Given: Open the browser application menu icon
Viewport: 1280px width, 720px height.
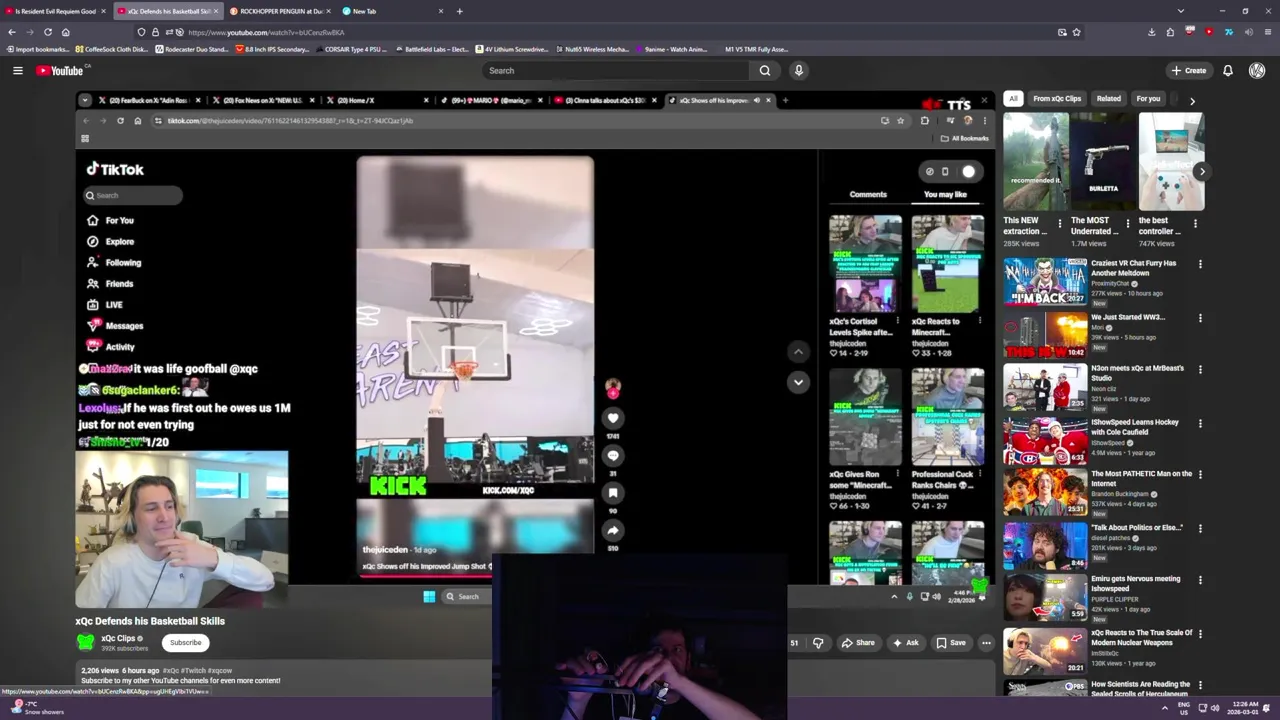Looking at the screenshot, I should [1266, 32].
